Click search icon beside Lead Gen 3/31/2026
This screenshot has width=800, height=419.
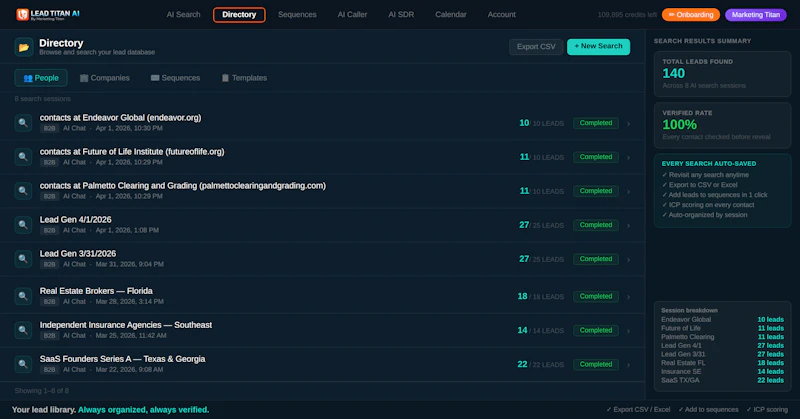[x=23, y=259]
